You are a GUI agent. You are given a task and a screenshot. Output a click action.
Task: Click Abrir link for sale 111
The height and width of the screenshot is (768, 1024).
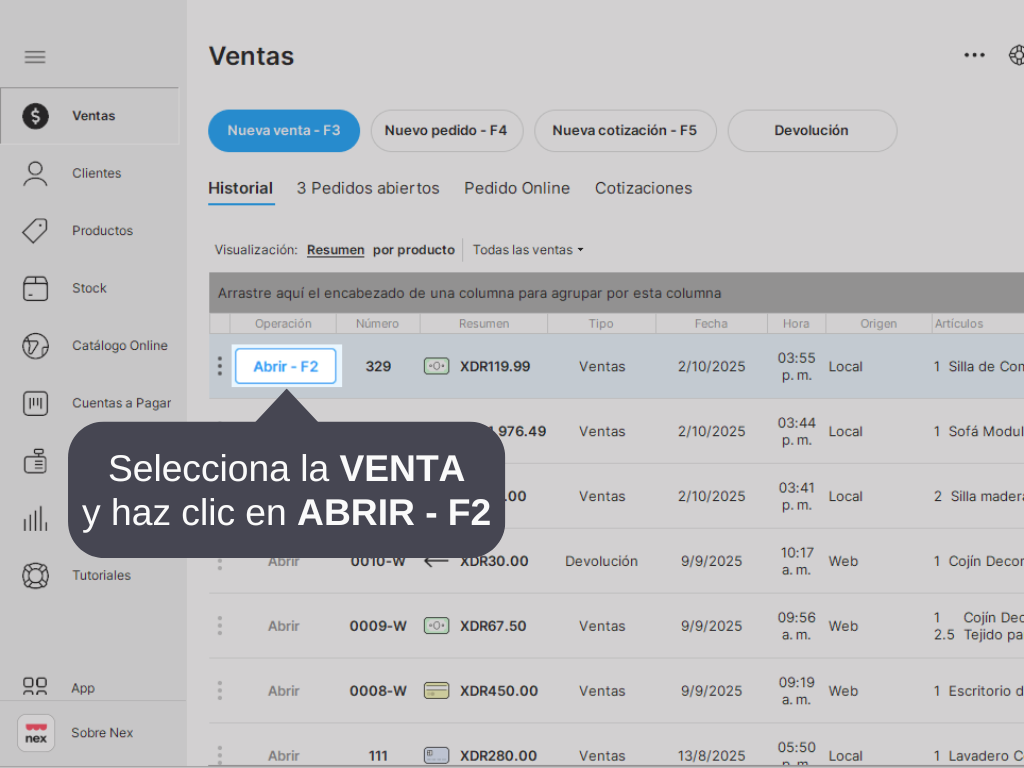tap(283, 756)
